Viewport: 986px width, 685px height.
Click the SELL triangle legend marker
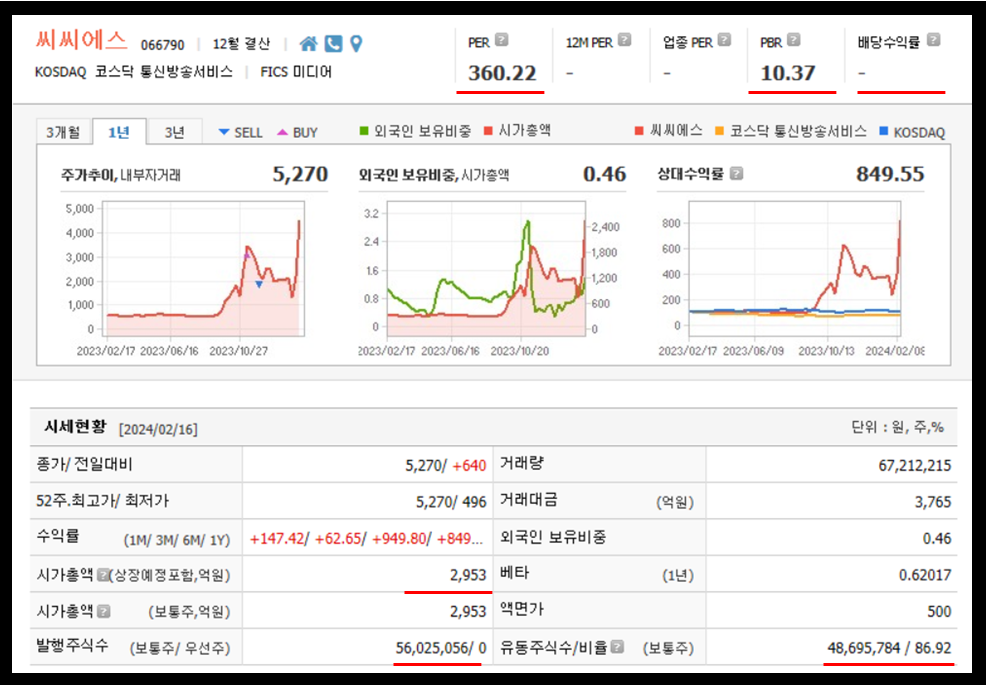pos(224,132)
